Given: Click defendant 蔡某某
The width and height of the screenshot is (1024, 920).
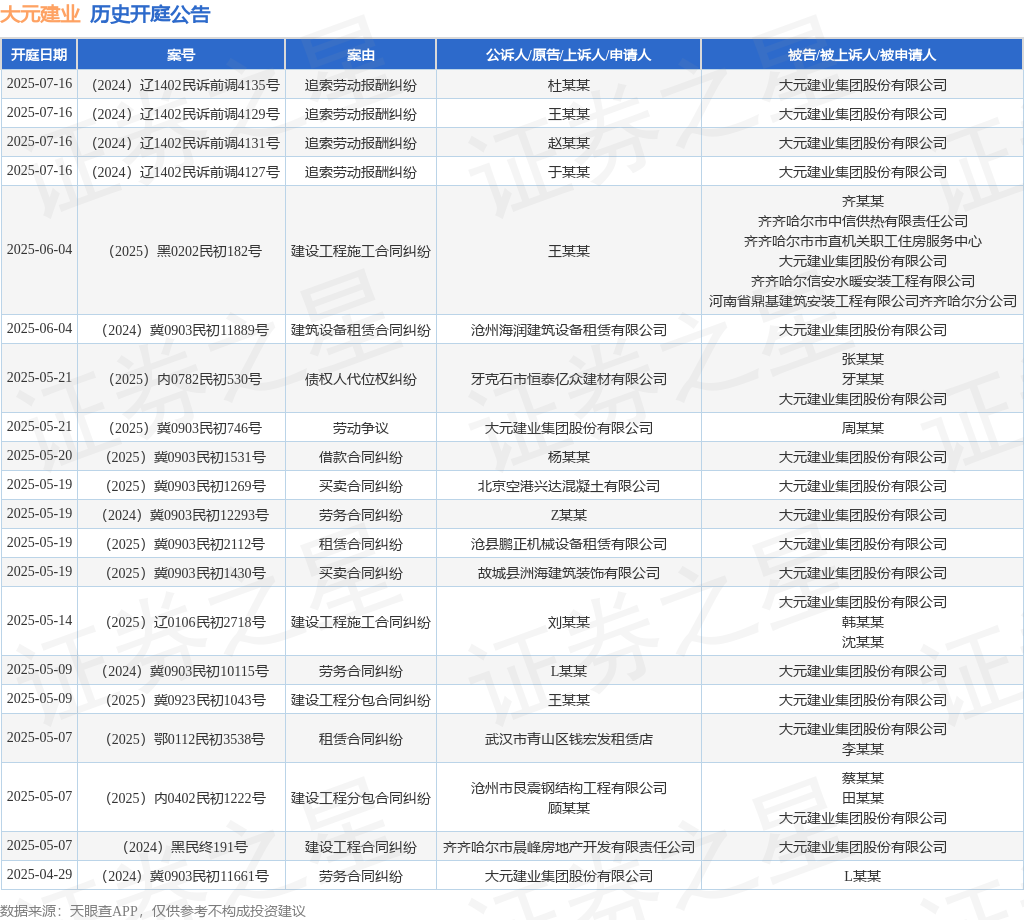Looking at the screenshot, I should tap(863, 778).
